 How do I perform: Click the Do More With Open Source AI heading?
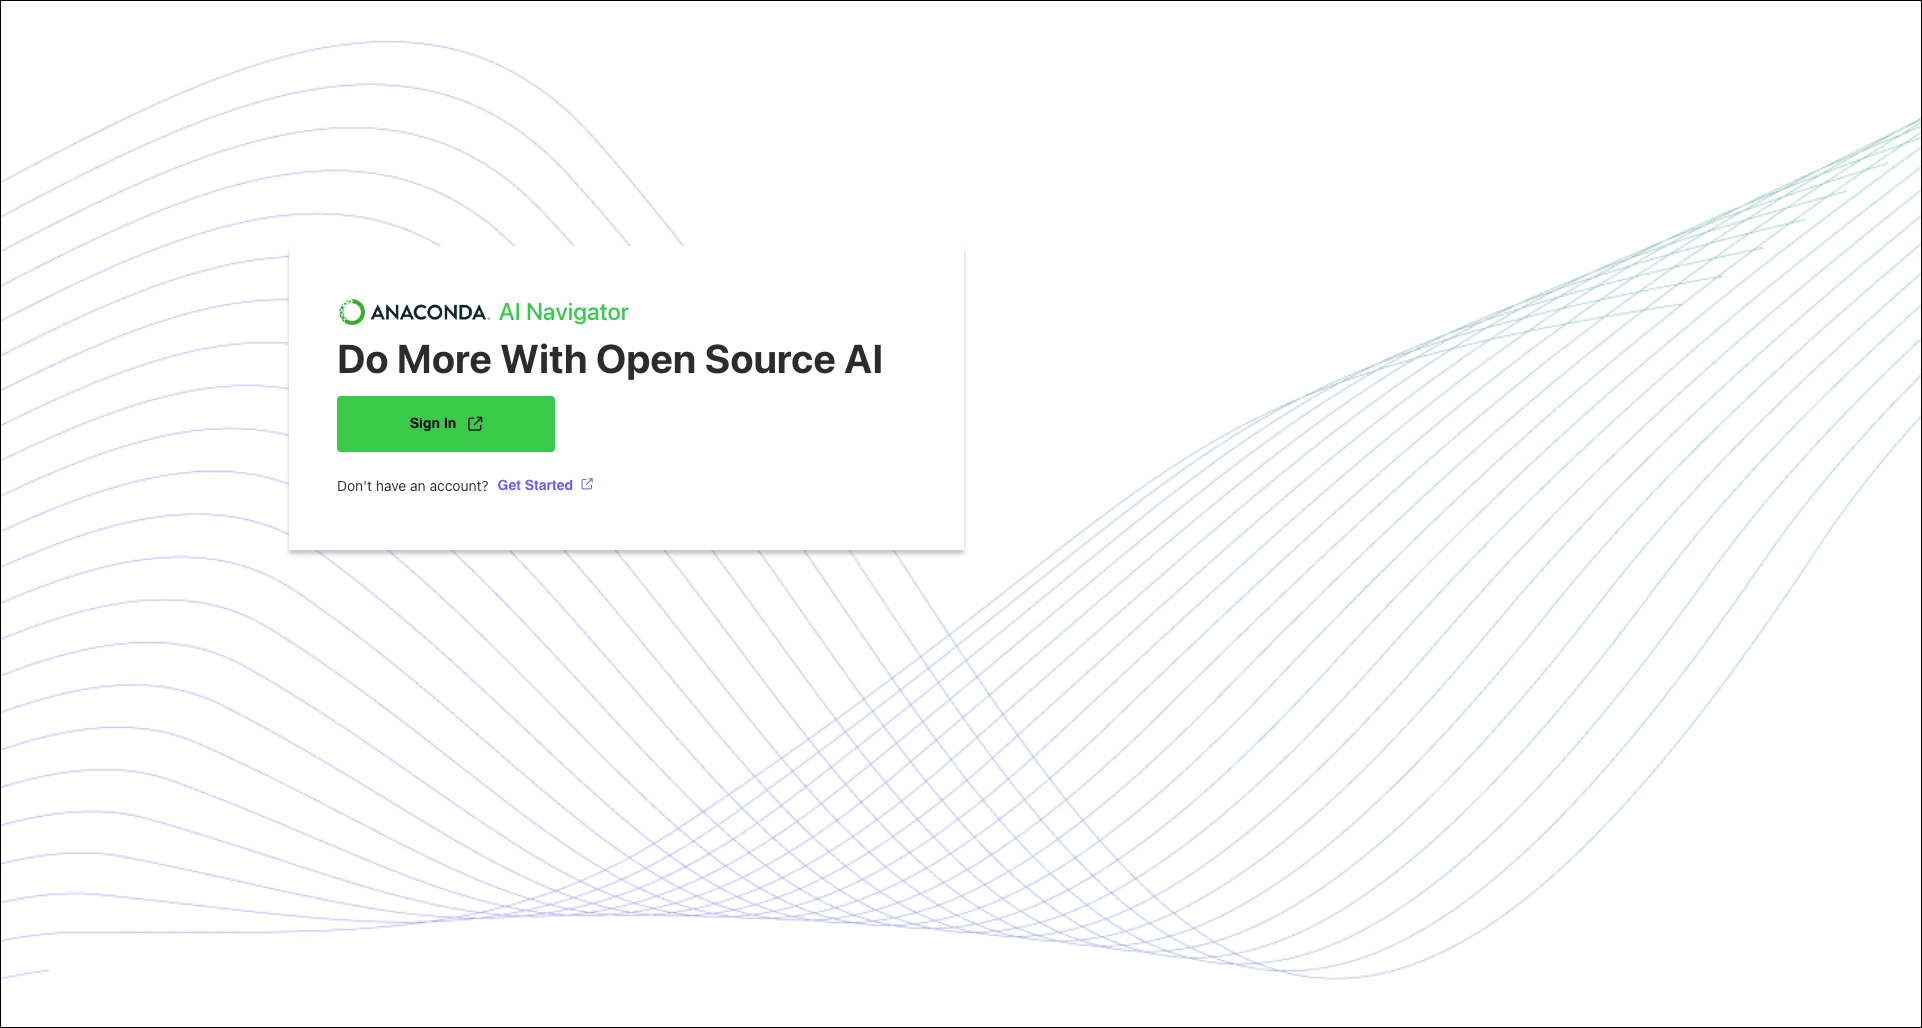[610, 360]
